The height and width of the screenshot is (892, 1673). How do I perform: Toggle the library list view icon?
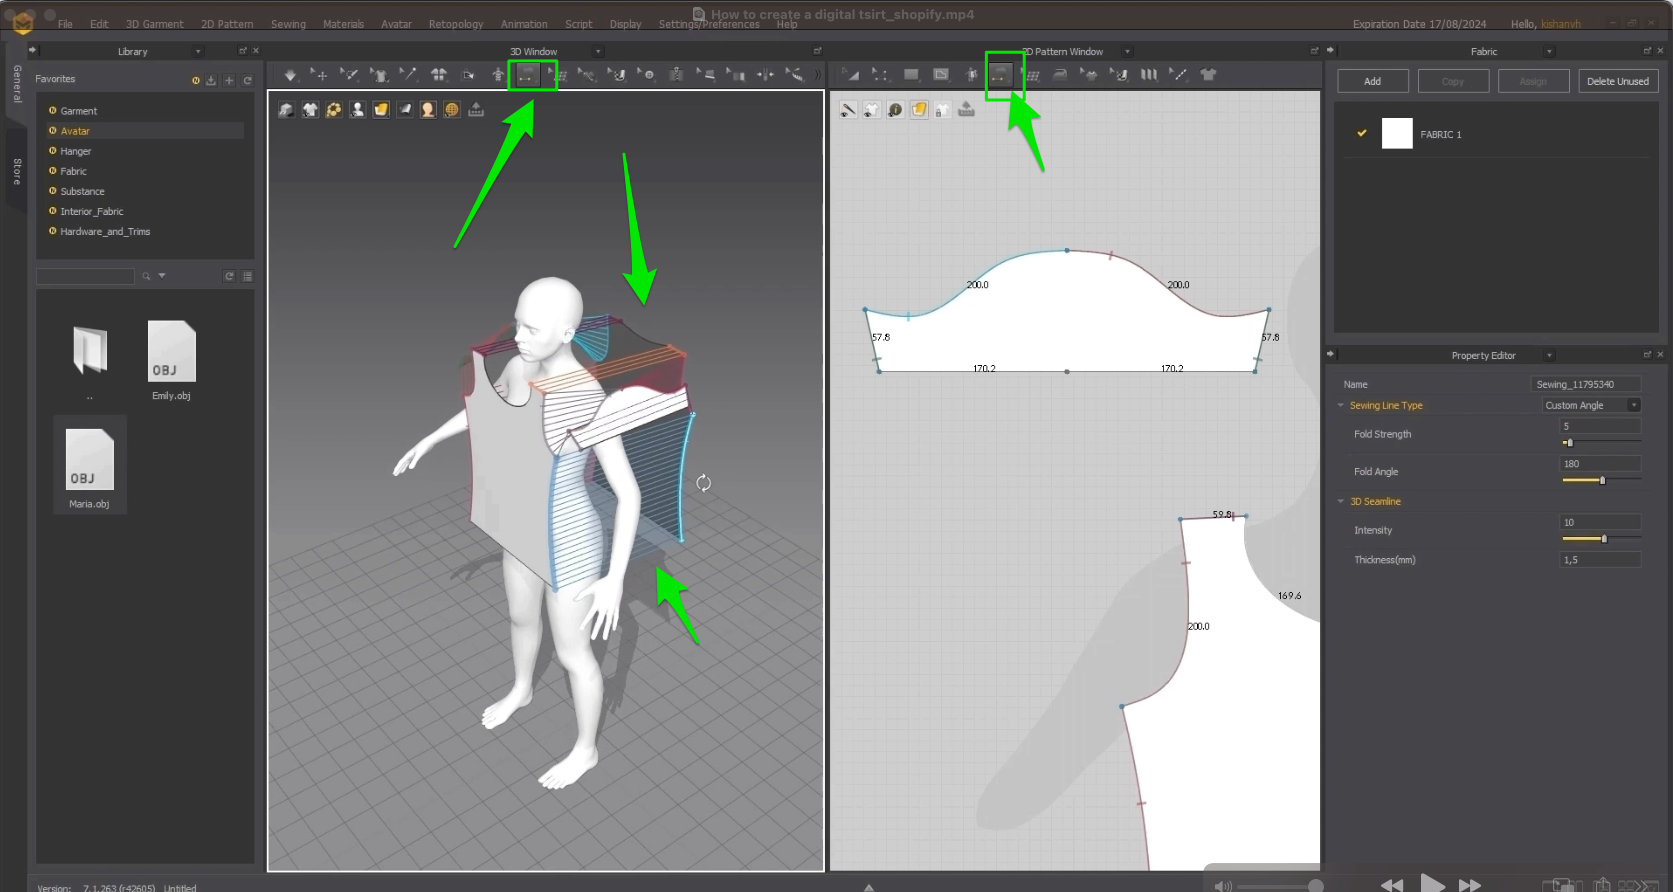click(x=247, y=276)
